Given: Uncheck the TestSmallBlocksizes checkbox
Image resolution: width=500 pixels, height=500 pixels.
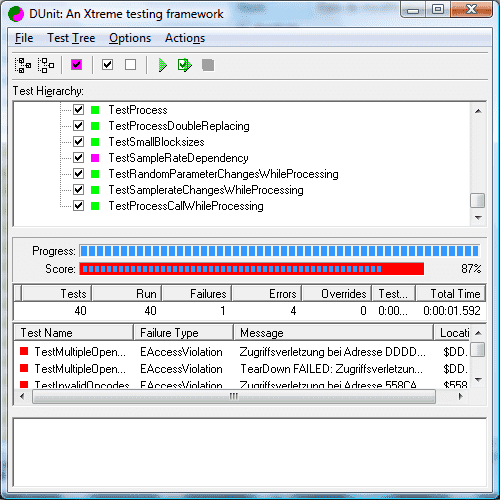Looking at the screenshot, I should [78, 142].
